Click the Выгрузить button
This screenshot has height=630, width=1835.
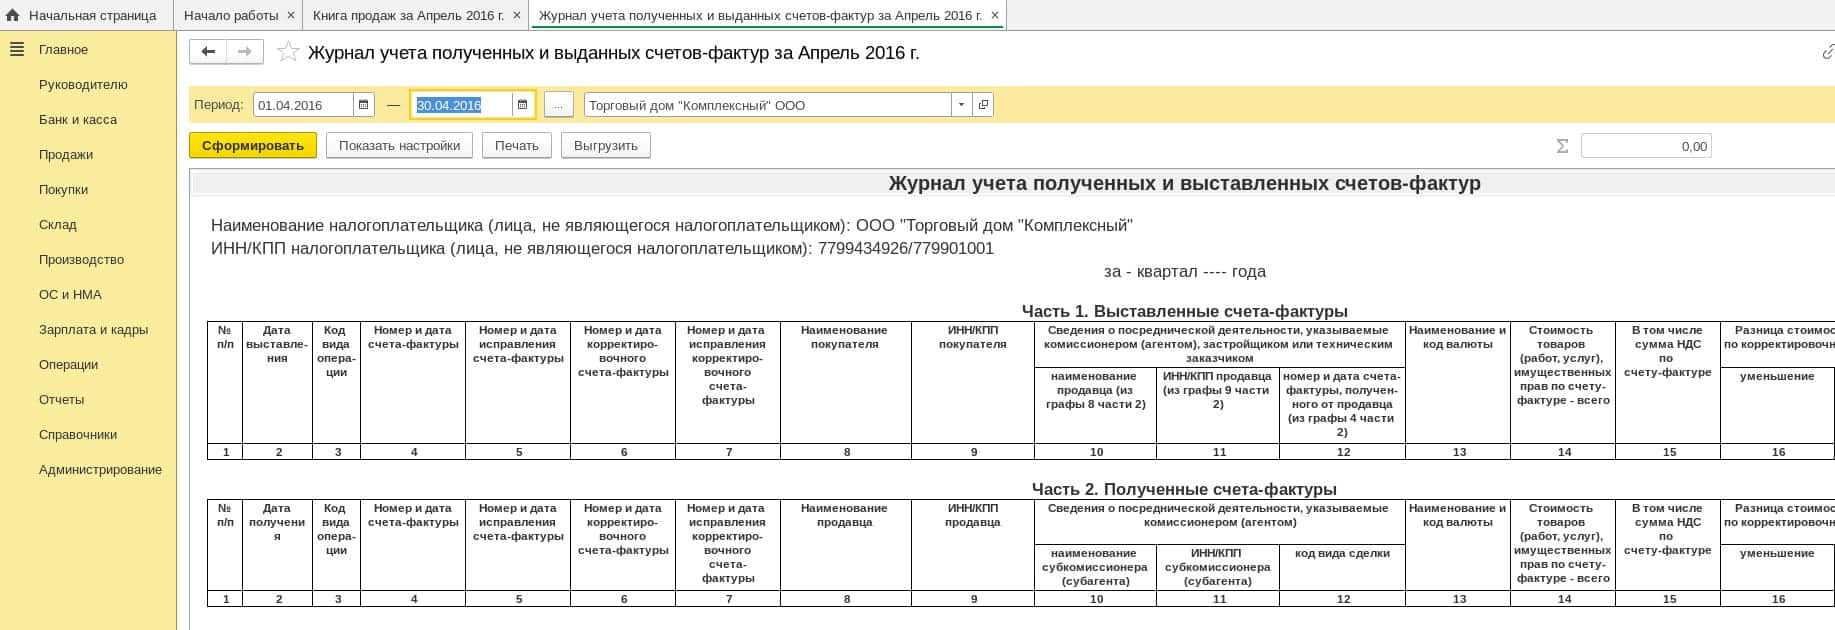pyautogui.click(x=606, y=145)
